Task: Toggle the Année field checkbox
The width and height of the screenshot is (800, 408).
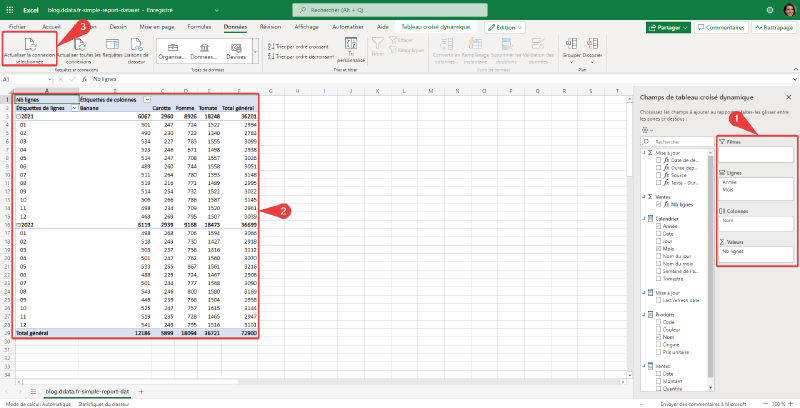Action: tap(659, 226)
